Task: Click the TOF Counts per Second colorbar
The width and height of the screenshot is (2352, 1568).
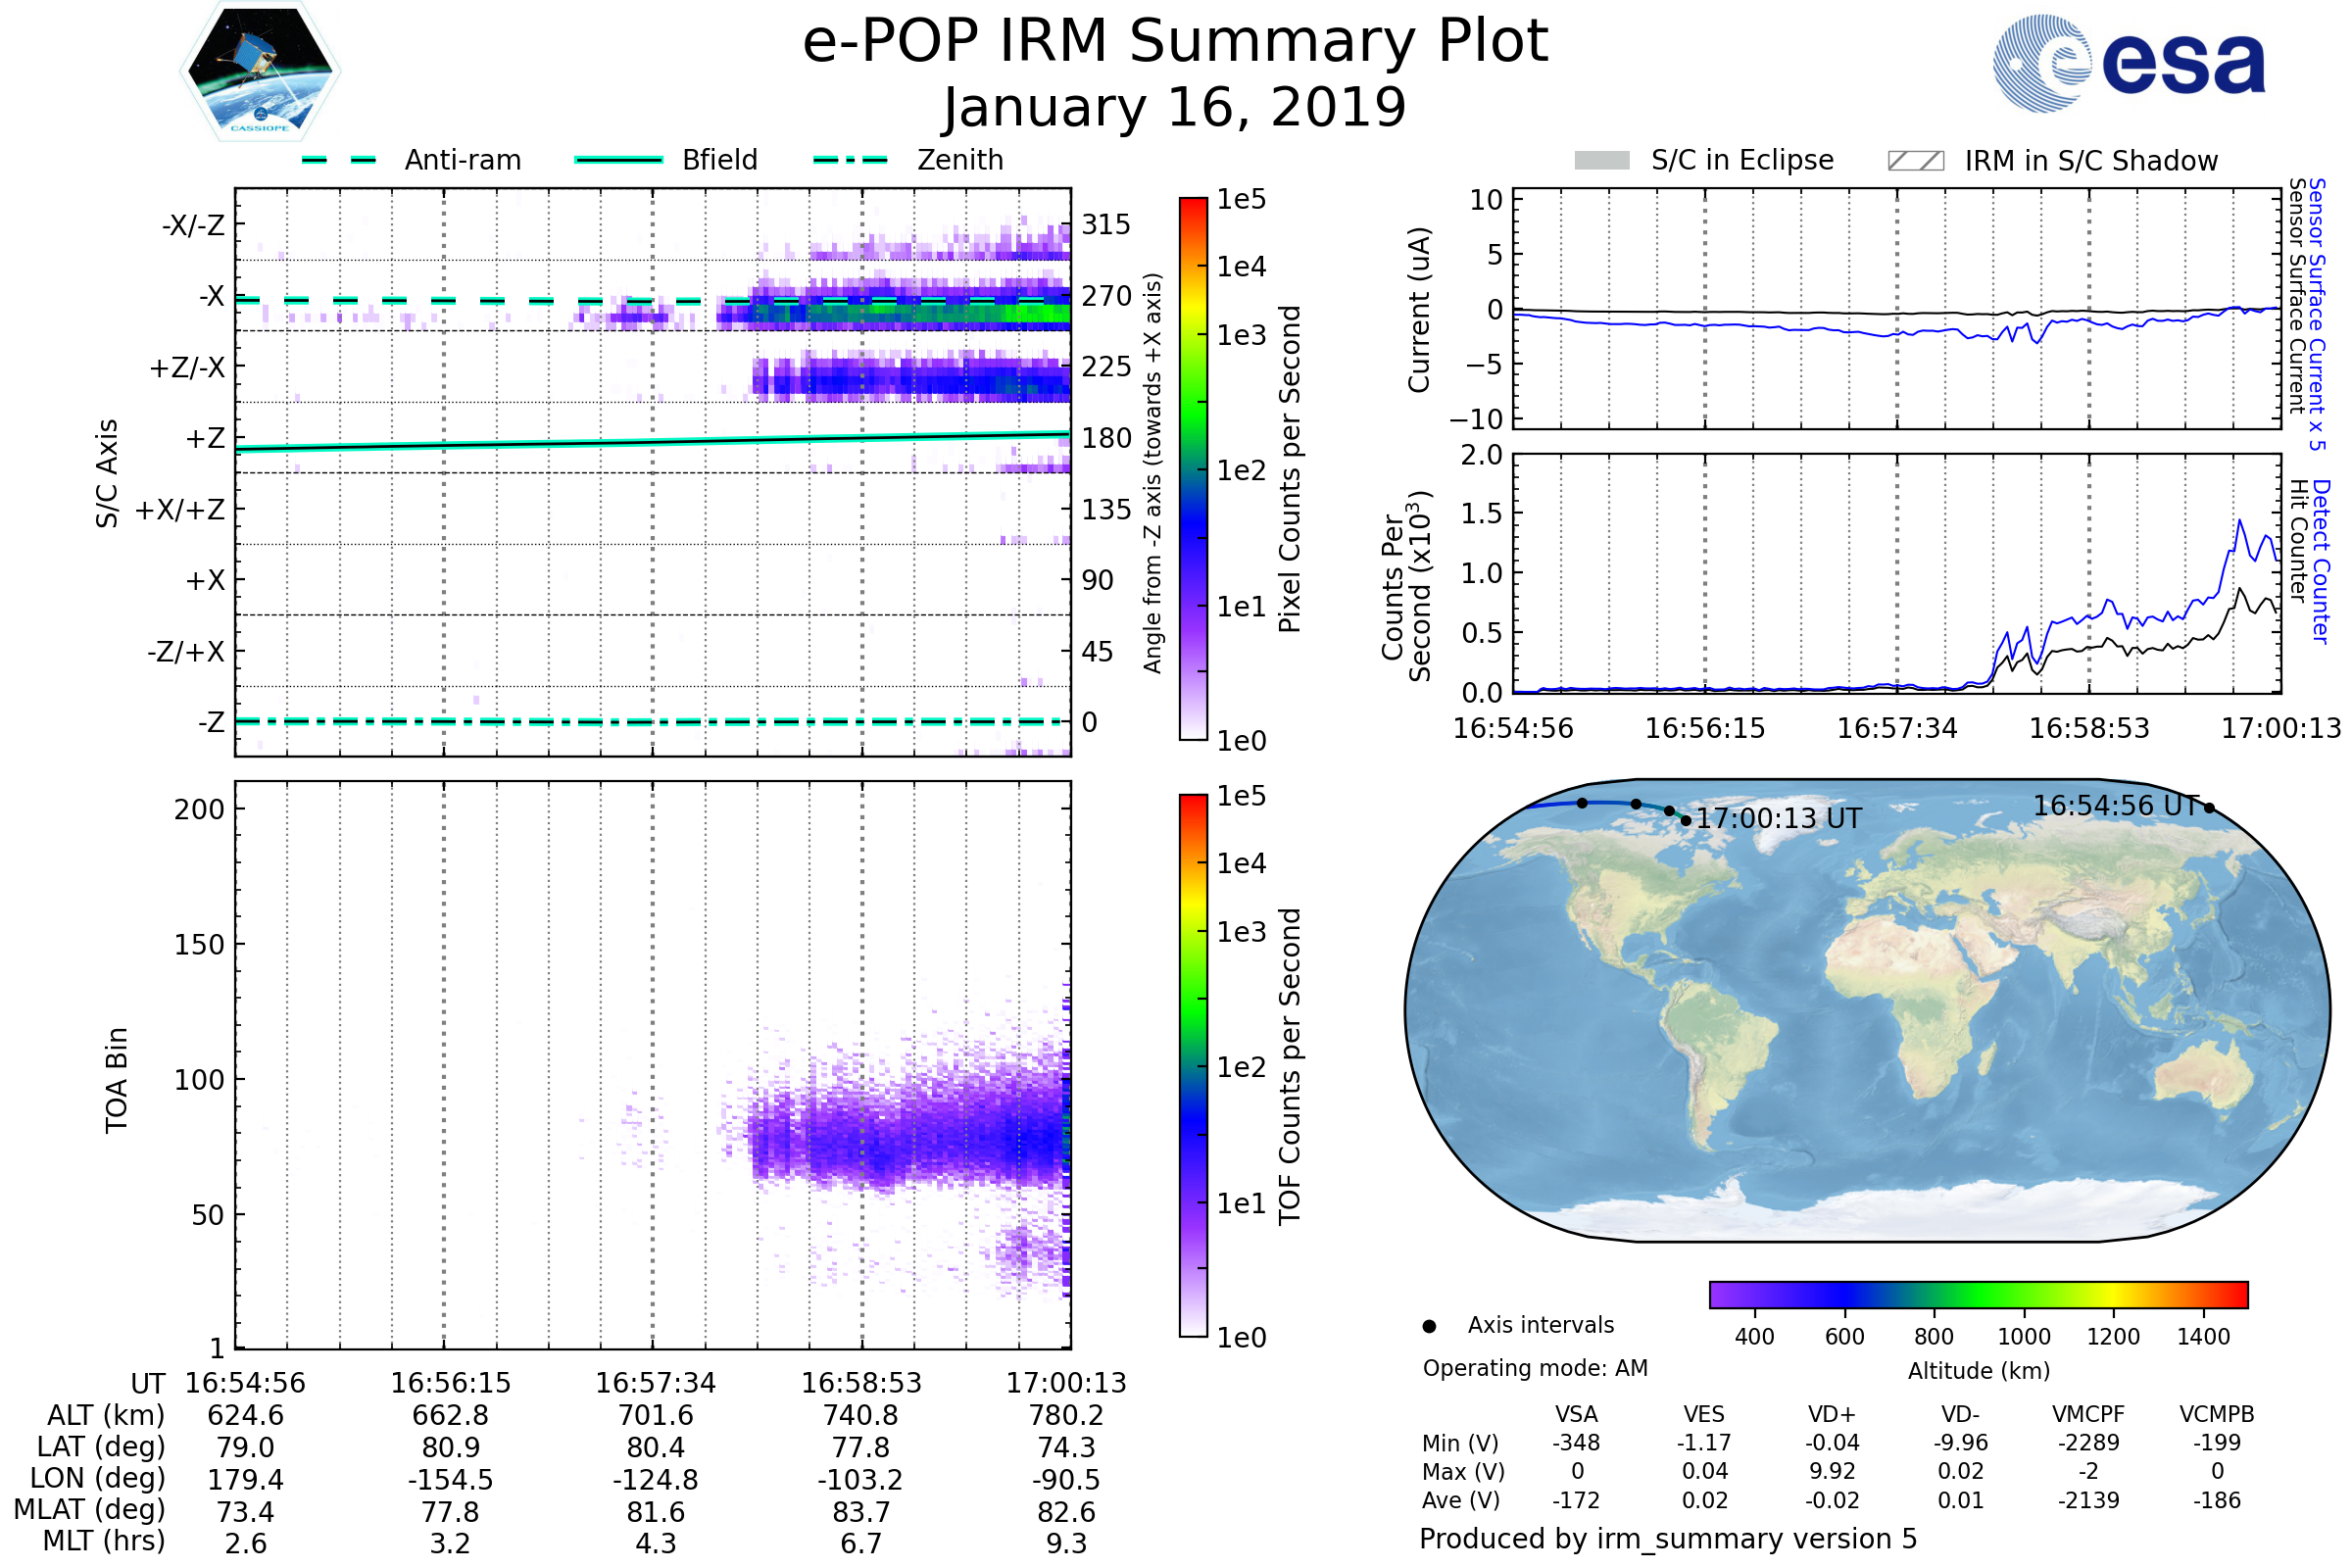Action: [1194, 1066]
